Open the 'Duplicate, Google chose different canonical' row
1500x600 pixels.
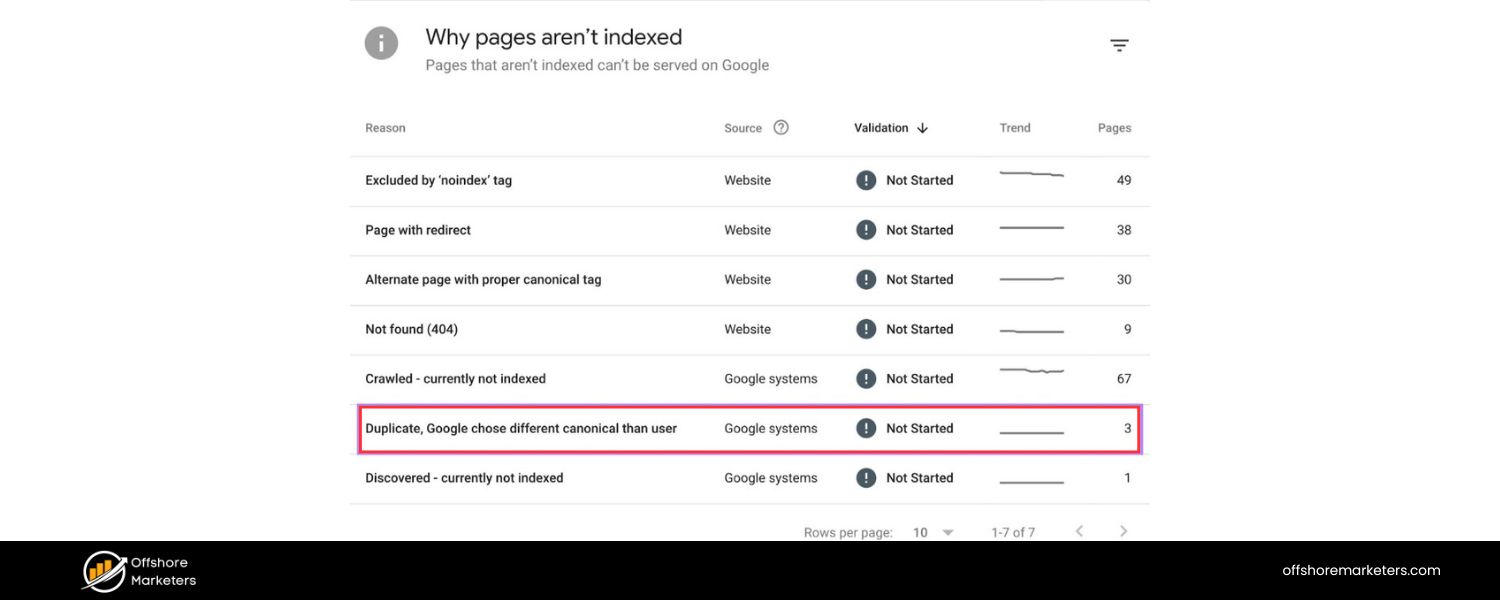point(521,428)
